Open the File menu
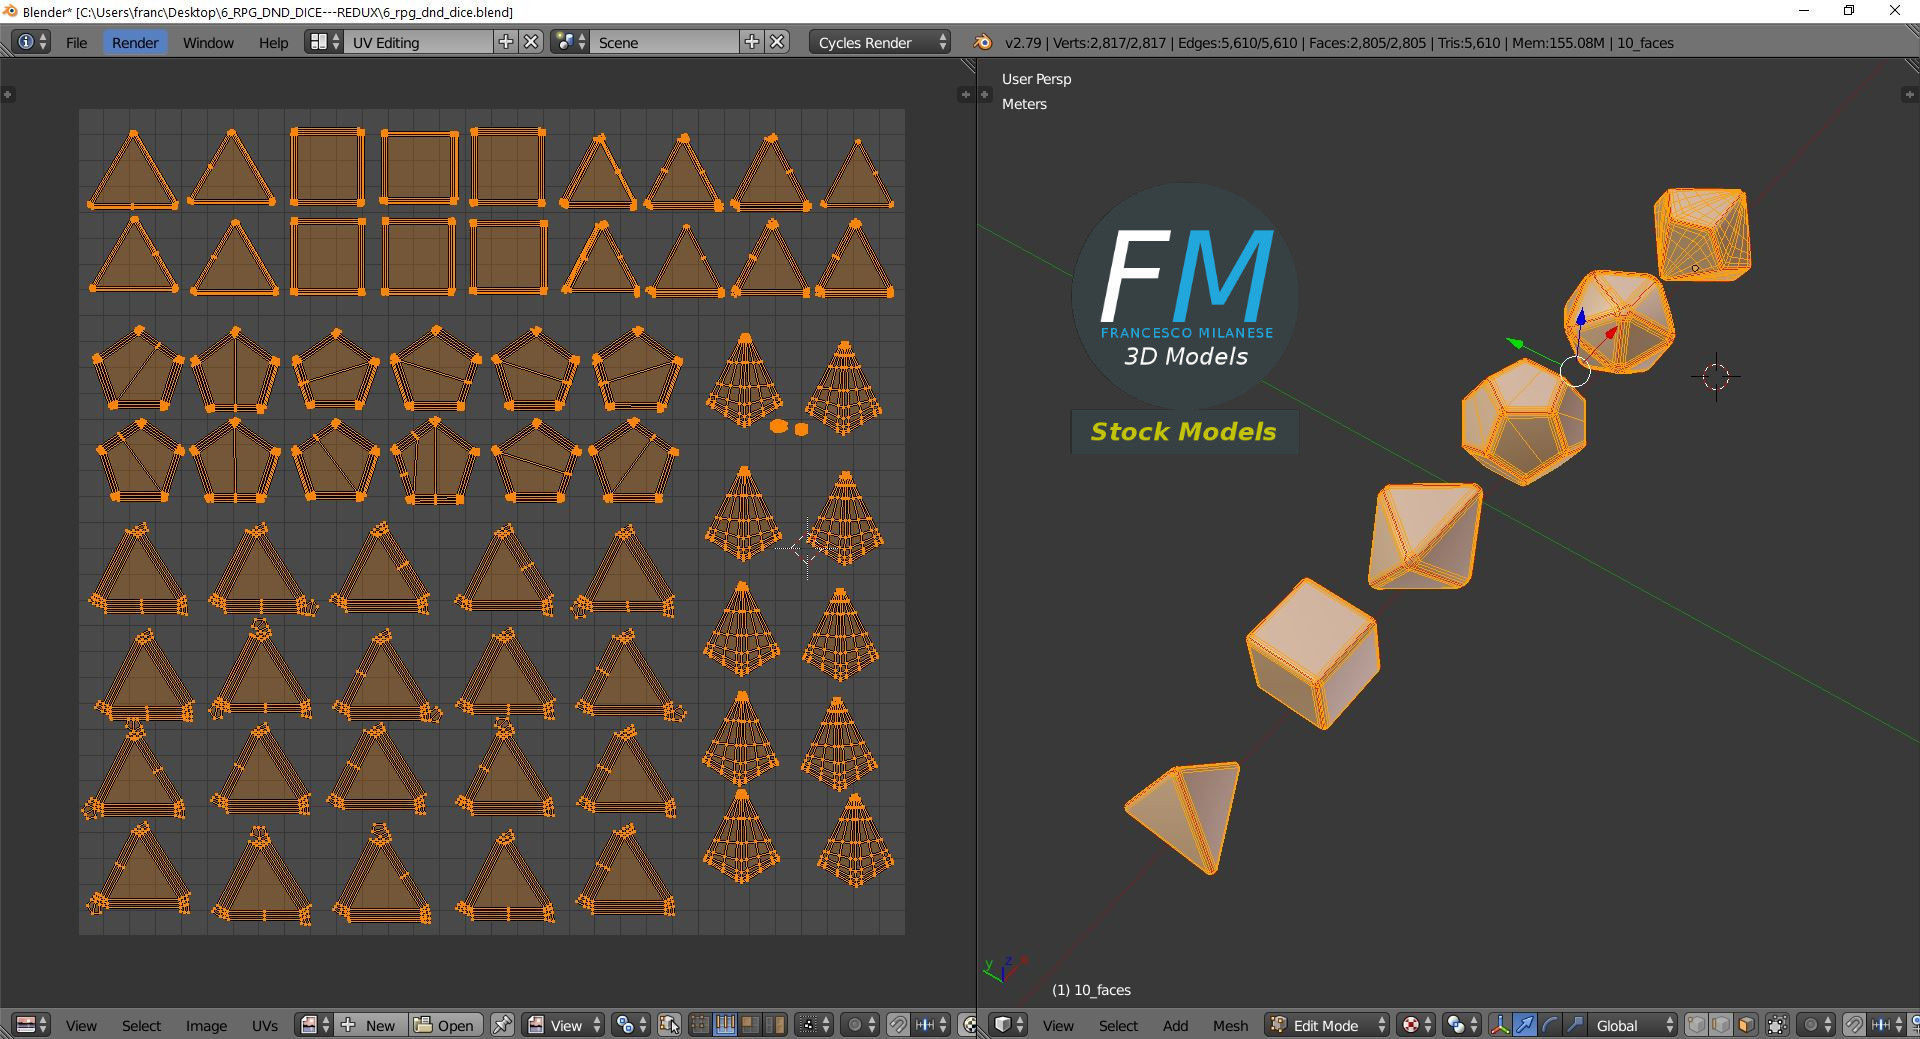 (x=76, y=42)
